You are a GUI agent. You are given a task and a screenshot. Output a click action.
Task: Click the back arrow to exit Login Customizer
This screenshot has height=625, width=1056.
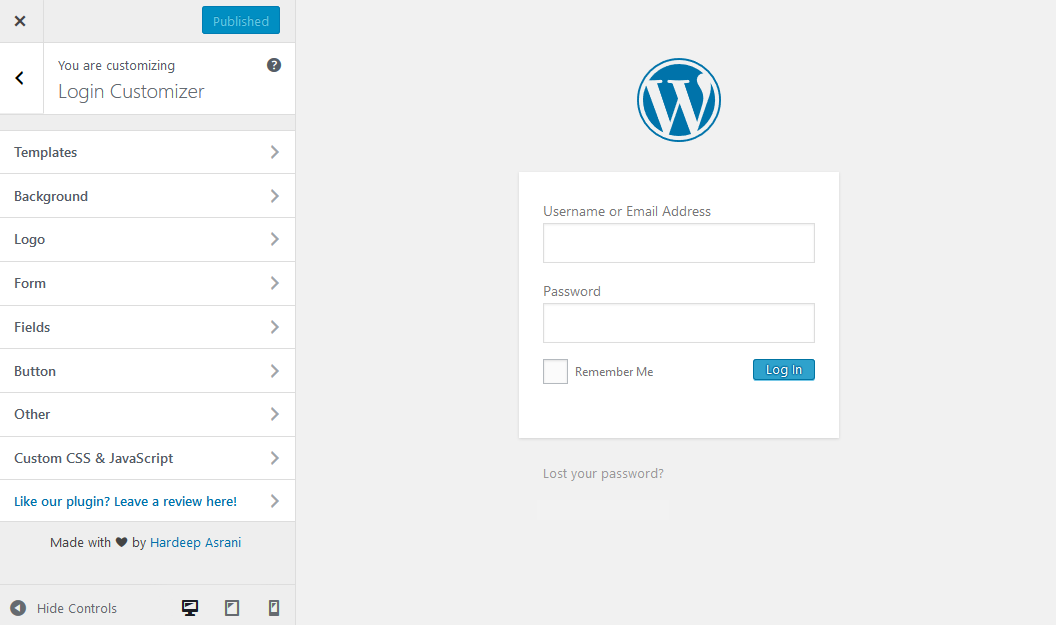pos(19,78)
